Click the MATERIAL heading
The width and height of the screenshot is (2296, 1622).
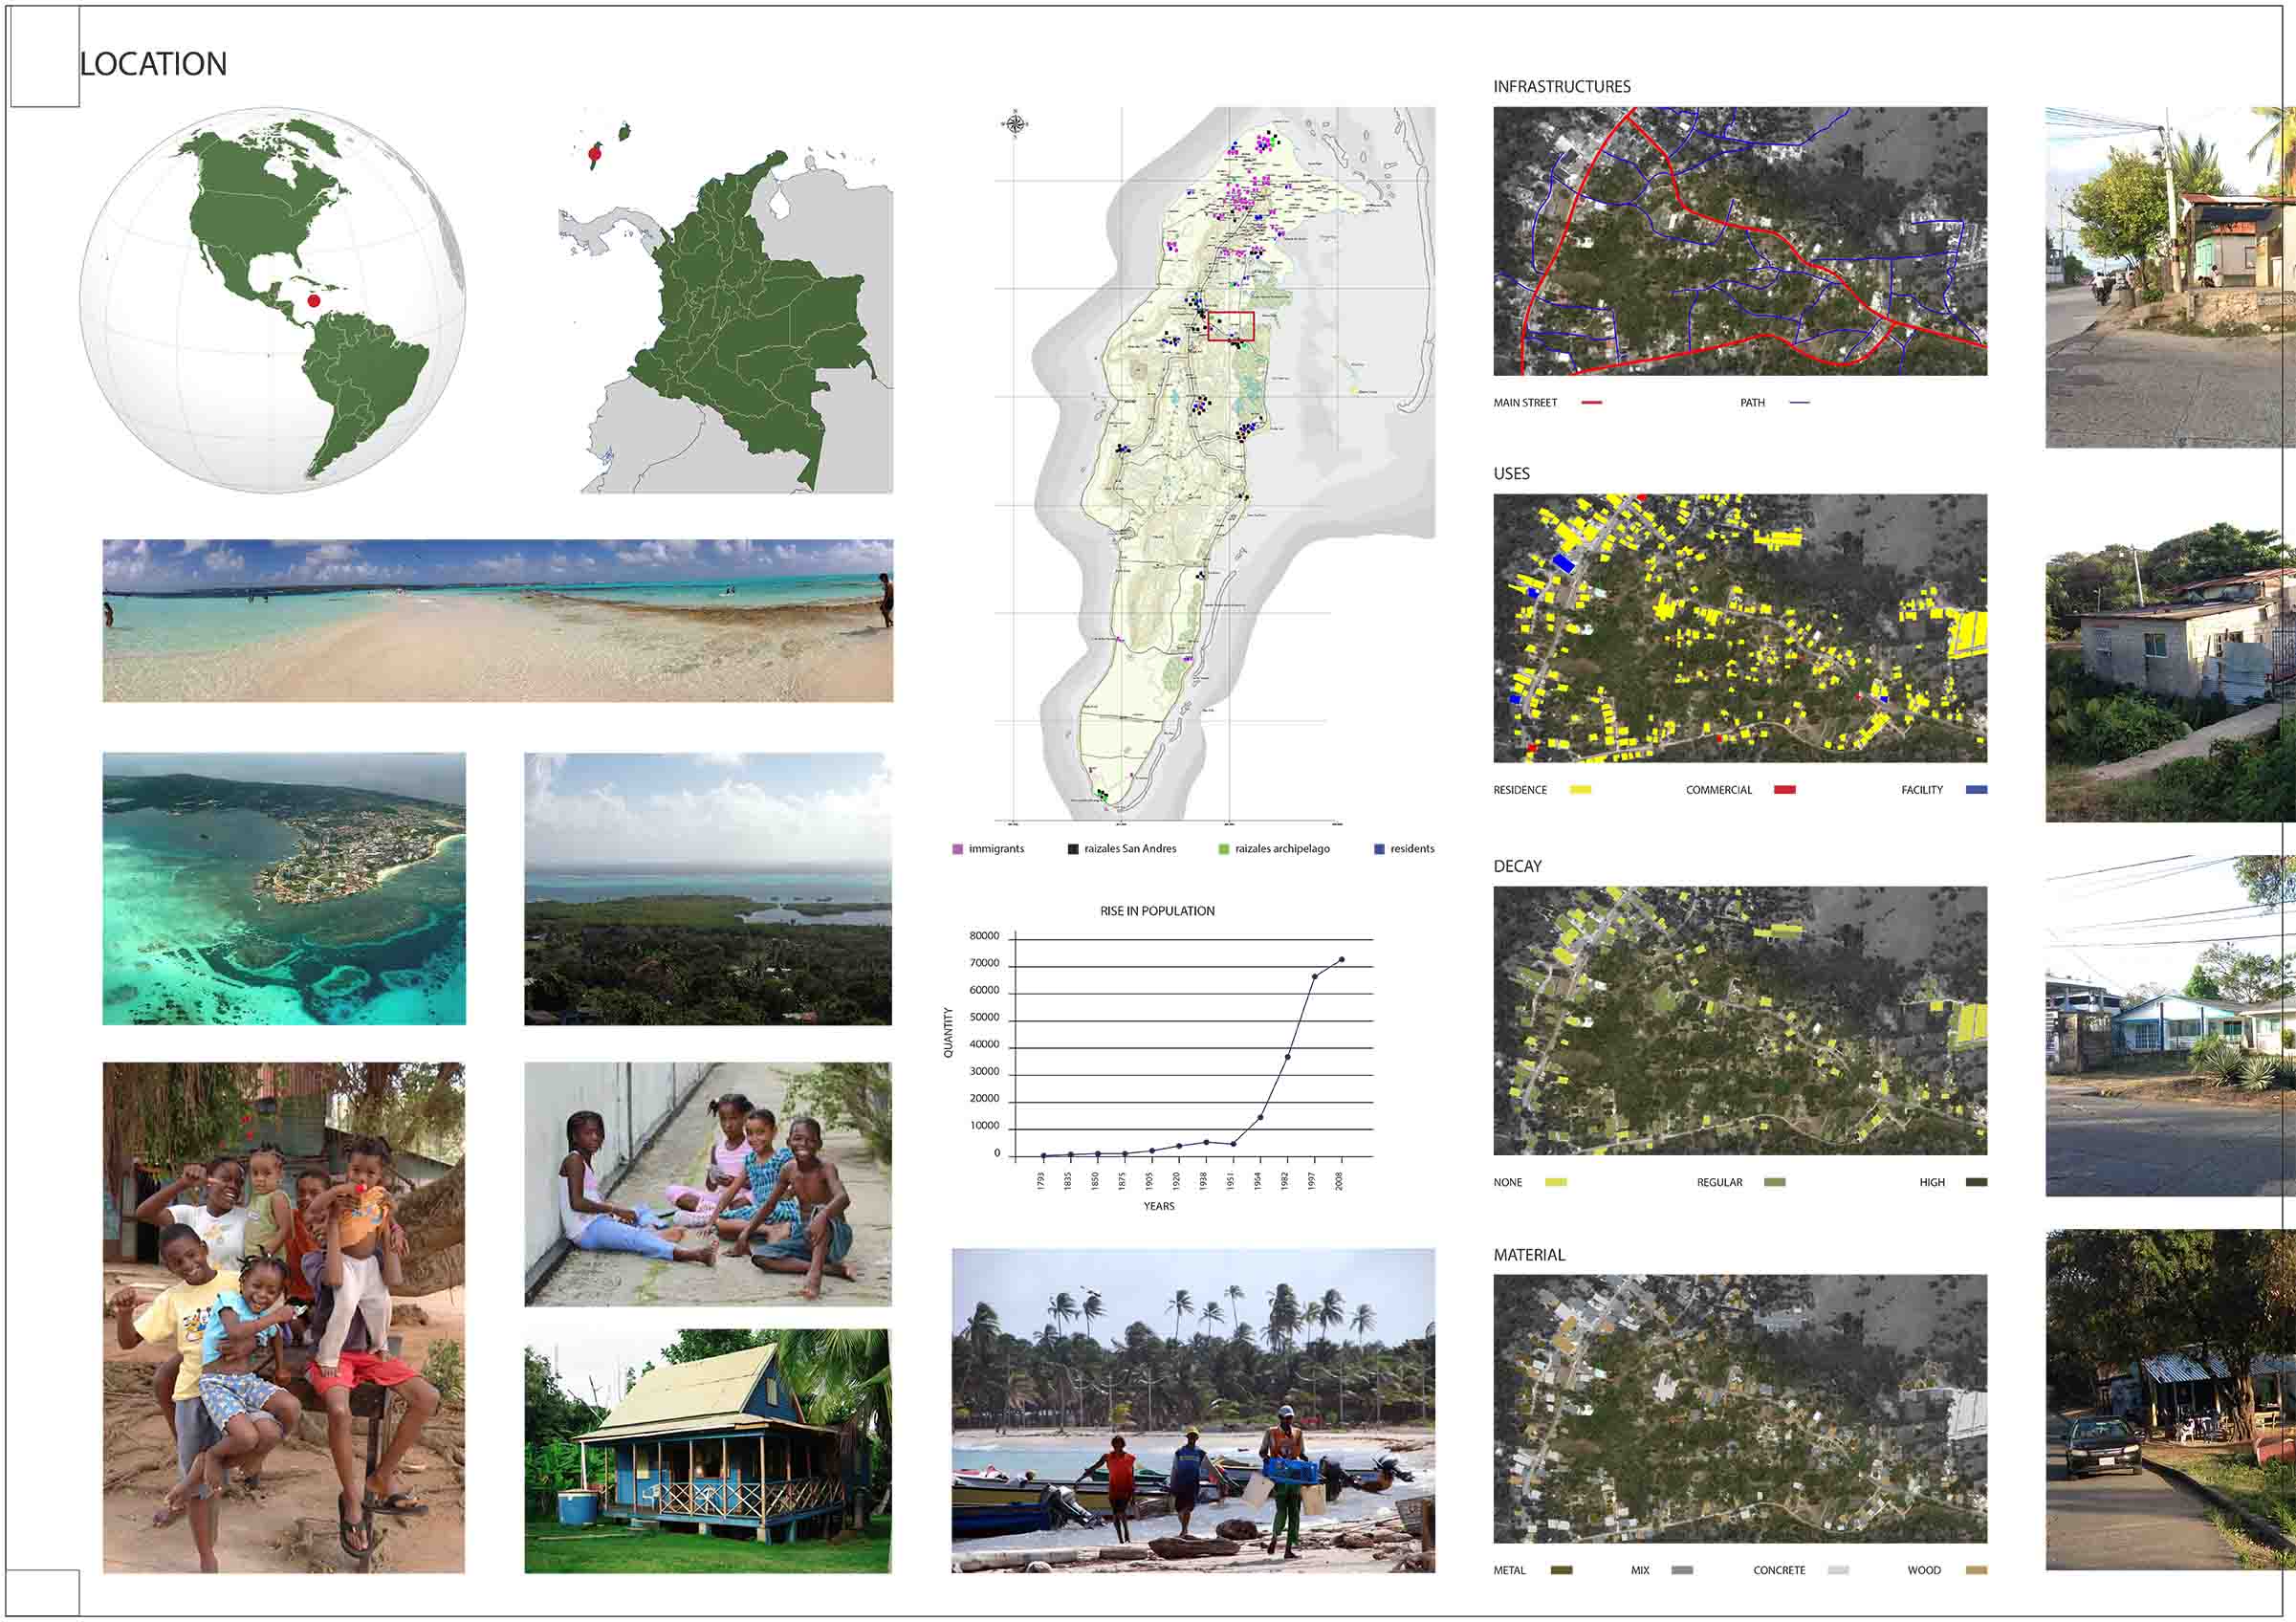coord(1530,1255)
